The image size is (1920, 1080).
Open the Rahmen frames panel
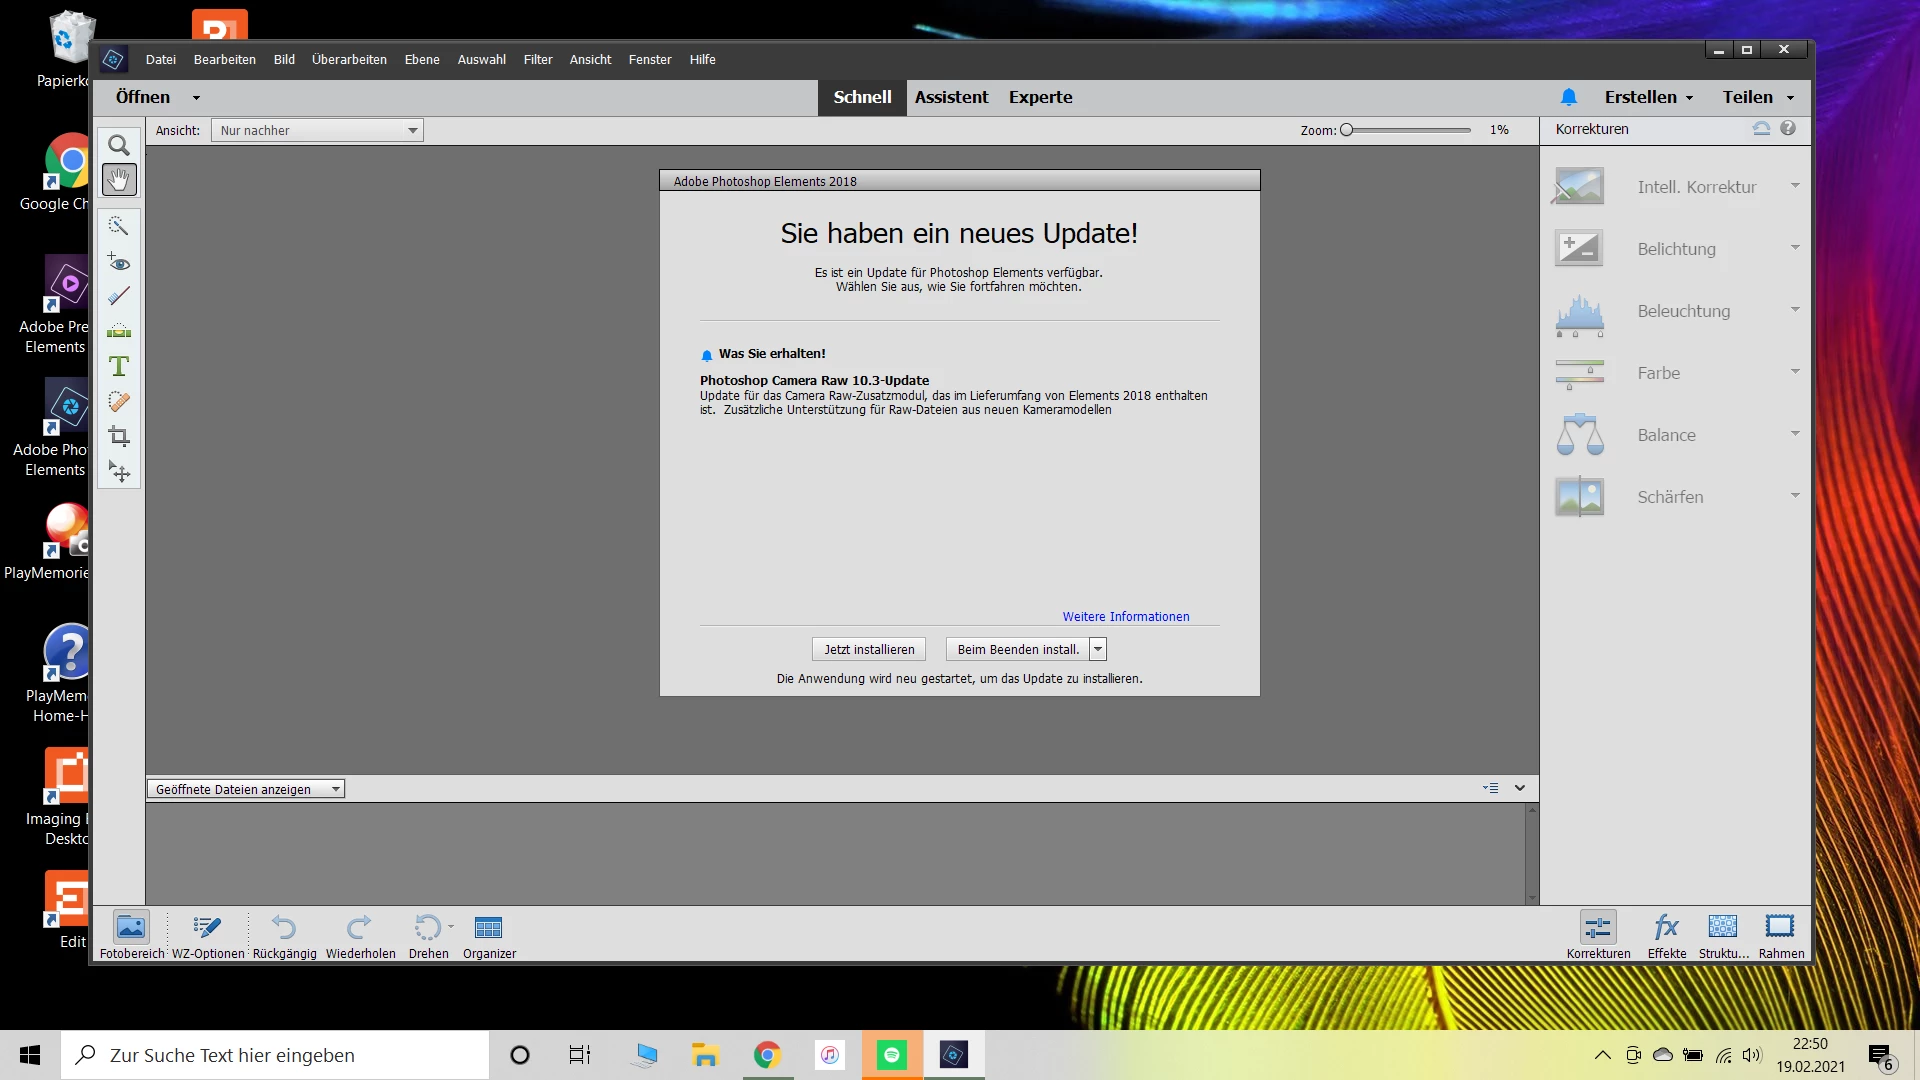[x=1781, y=936]
